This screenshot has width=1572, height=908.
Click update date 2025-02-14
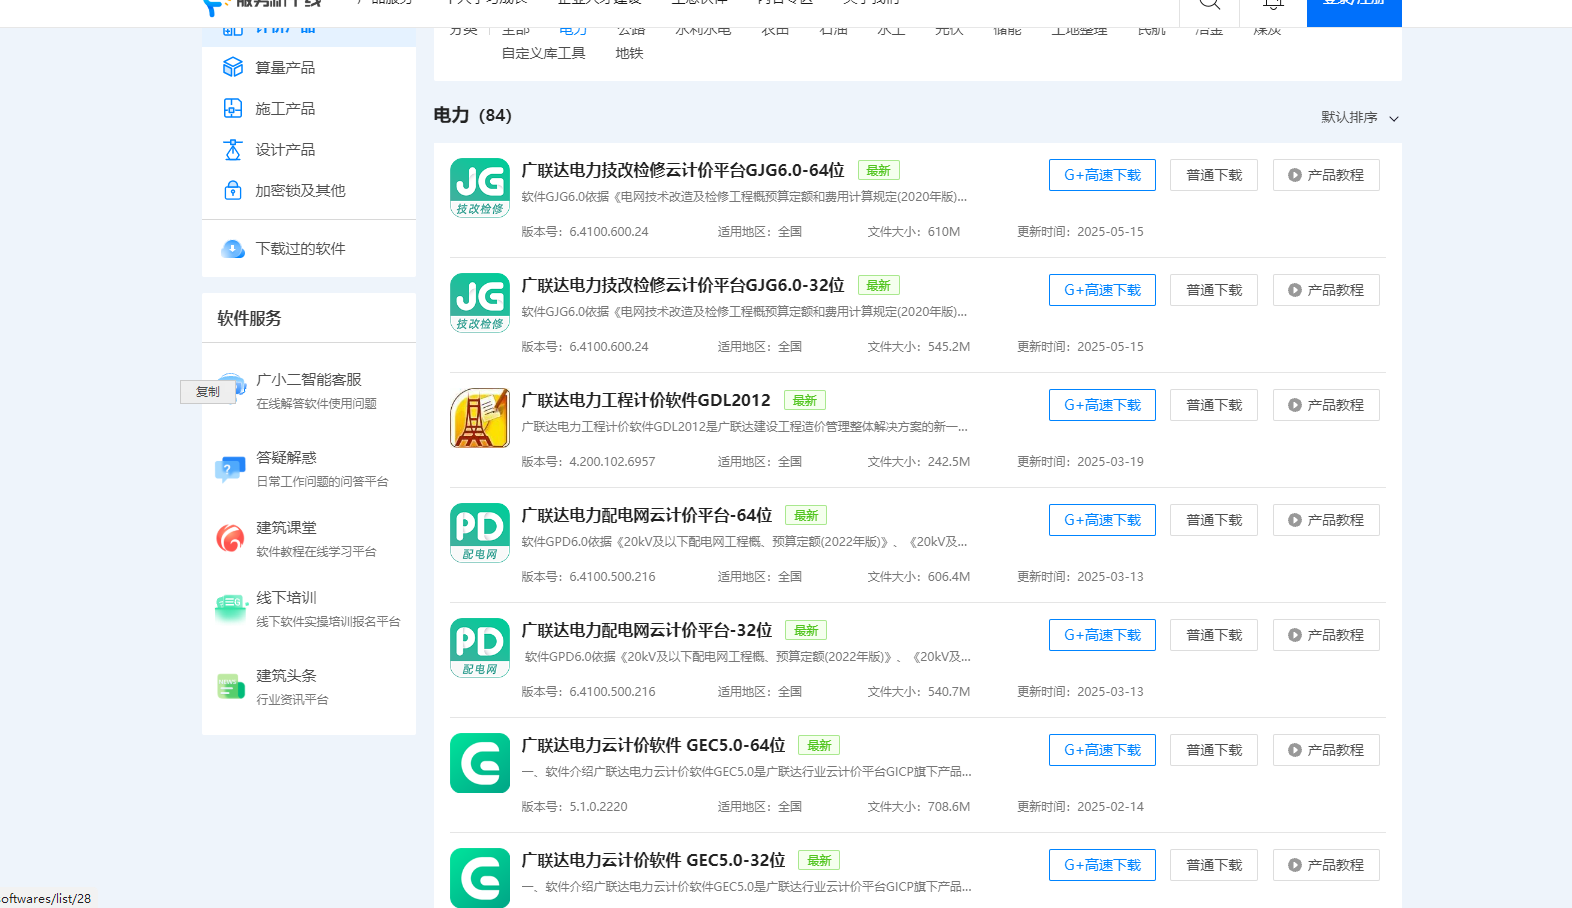point(1110,807)
